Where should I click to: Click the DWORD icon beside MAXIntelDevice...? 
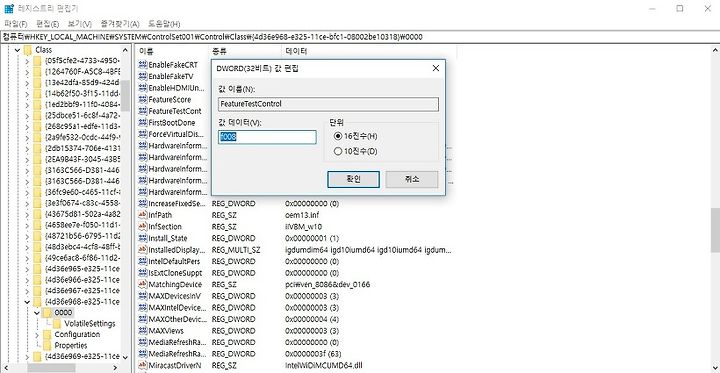tap(143, 307)
